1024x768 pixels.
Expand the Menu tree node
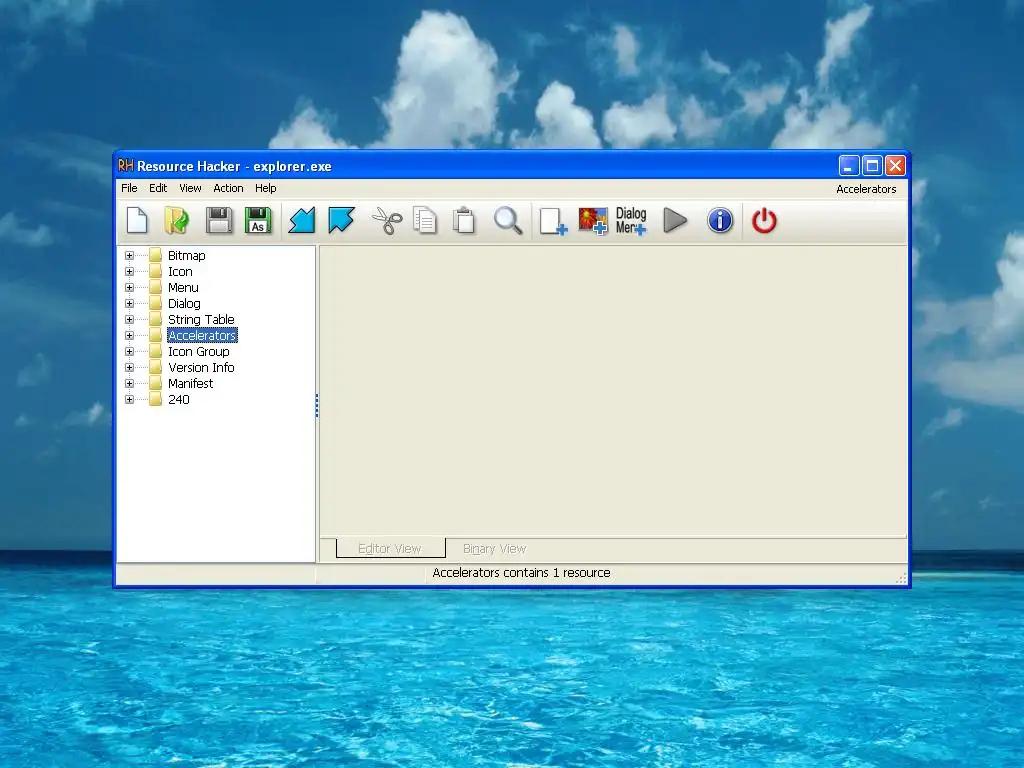pos(129,287)
